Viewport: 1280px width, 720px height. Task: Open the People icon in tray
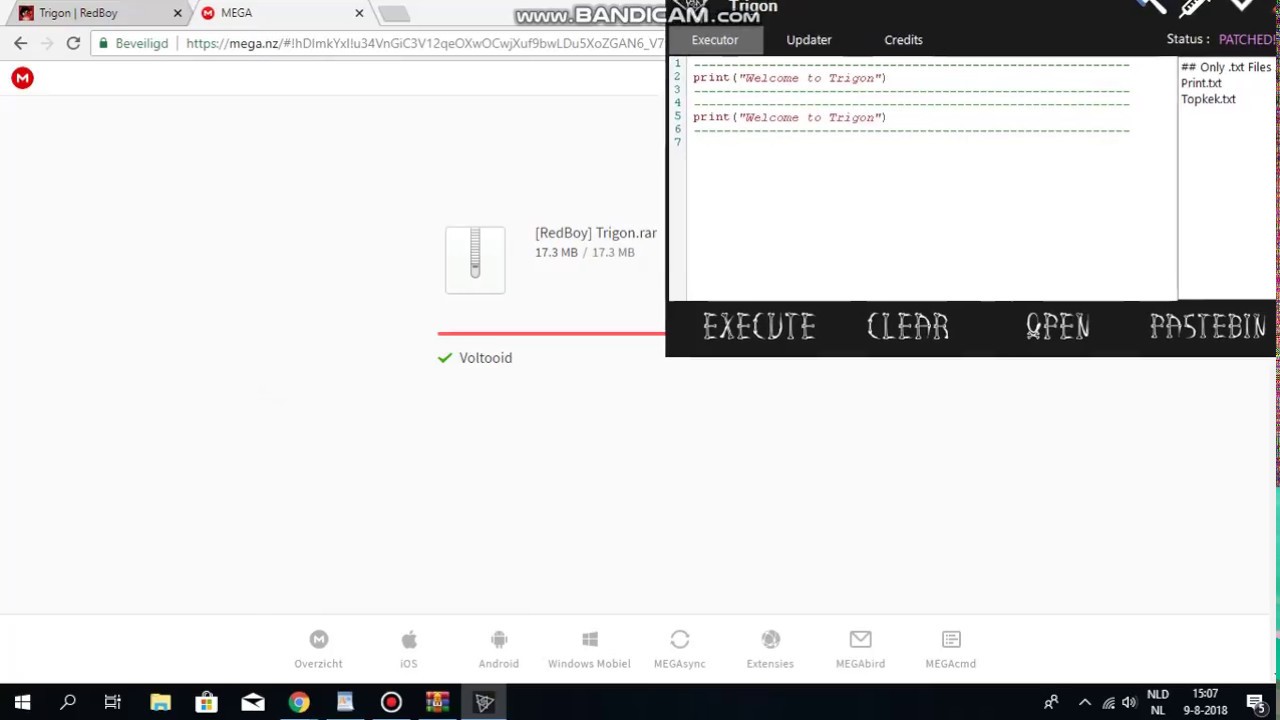click(1051, 703)
